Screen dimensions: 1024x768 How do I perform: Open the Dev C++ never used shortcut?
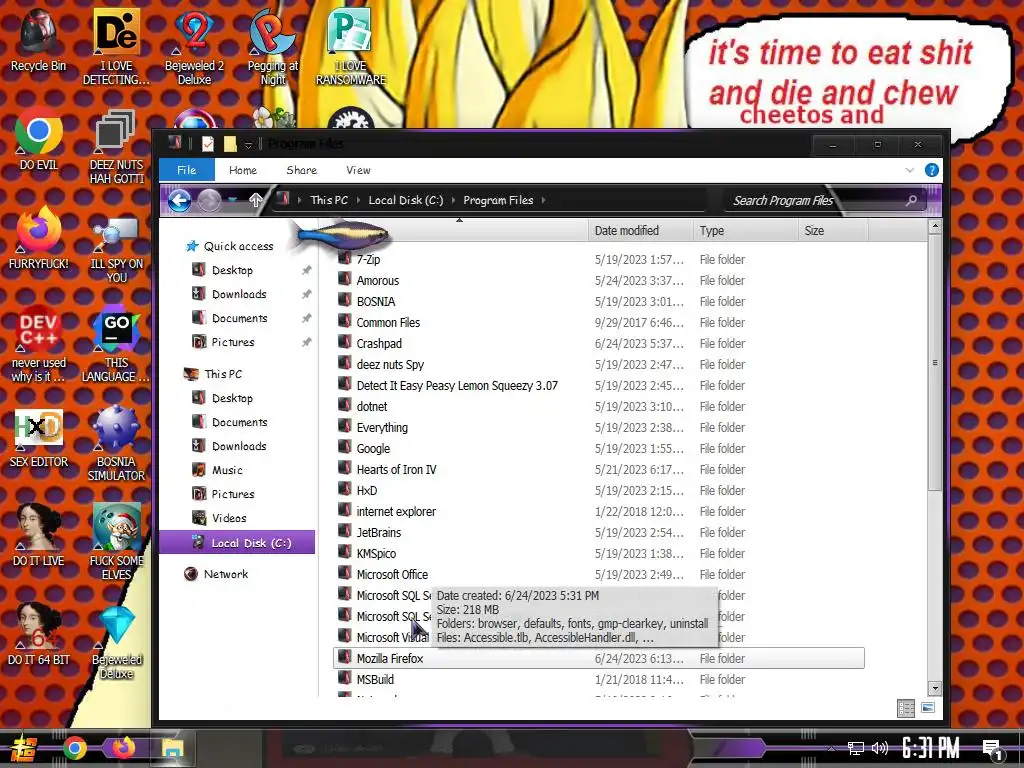tap(39, 344)
